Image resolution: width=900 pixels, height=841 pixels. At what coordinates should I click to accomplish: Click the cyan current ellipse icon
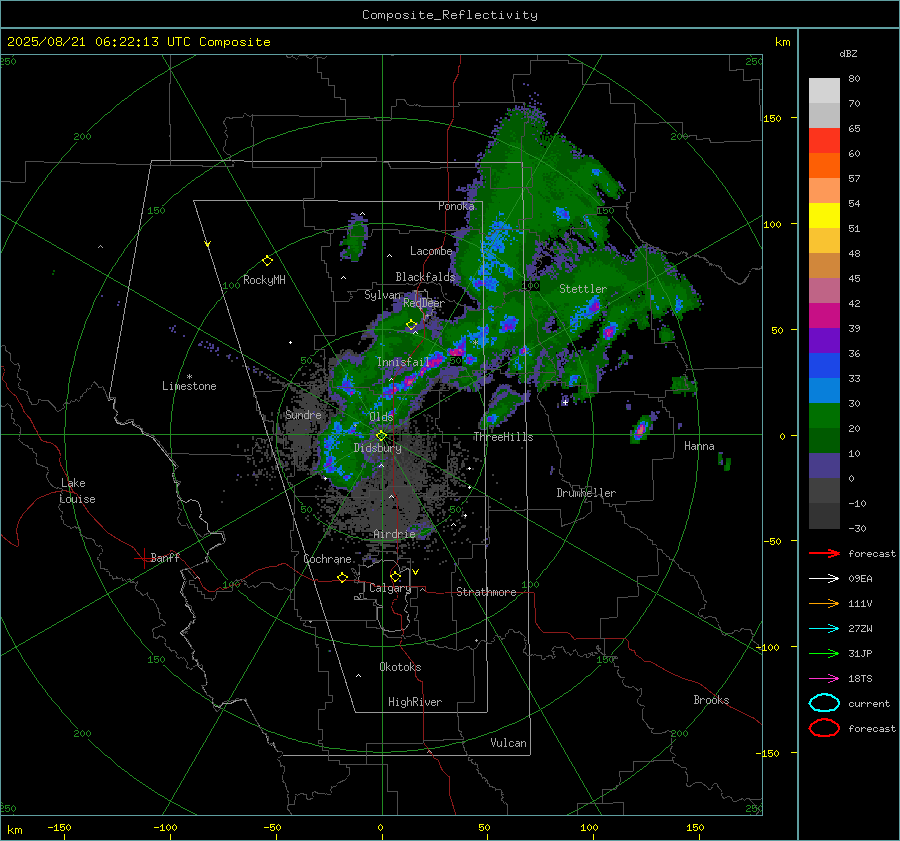click(x=824, y=703)
